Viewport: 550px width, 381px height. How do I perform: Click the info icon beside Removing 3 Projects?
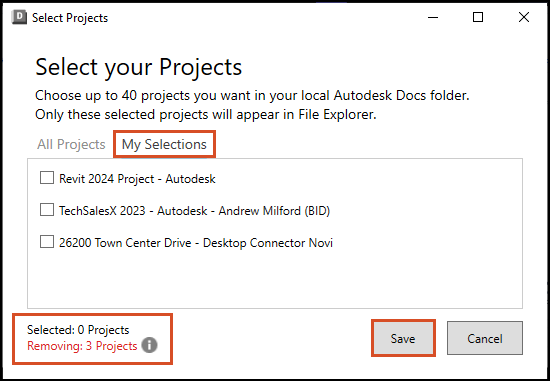click(x=149, y=345)
